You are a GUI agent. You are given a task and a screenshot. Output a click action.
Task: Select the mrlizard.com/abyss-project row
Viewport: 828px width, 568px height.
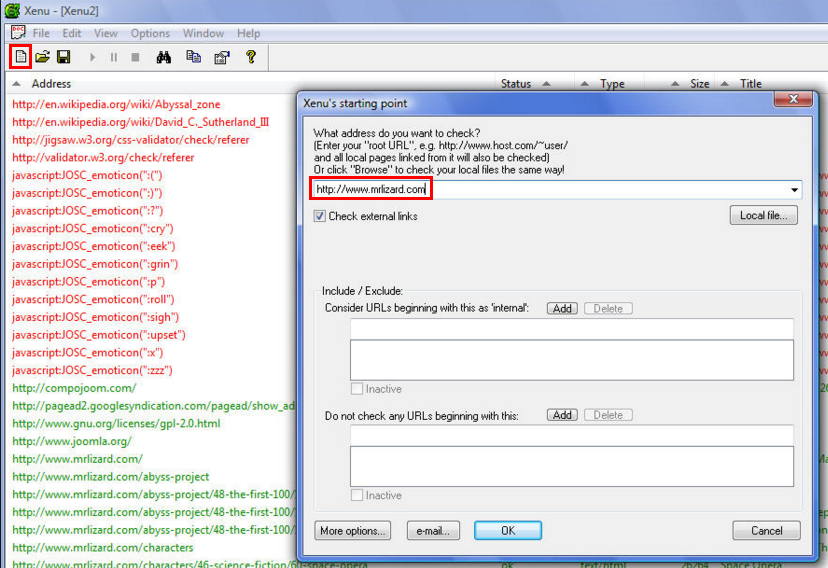click(x=111, y=477)
